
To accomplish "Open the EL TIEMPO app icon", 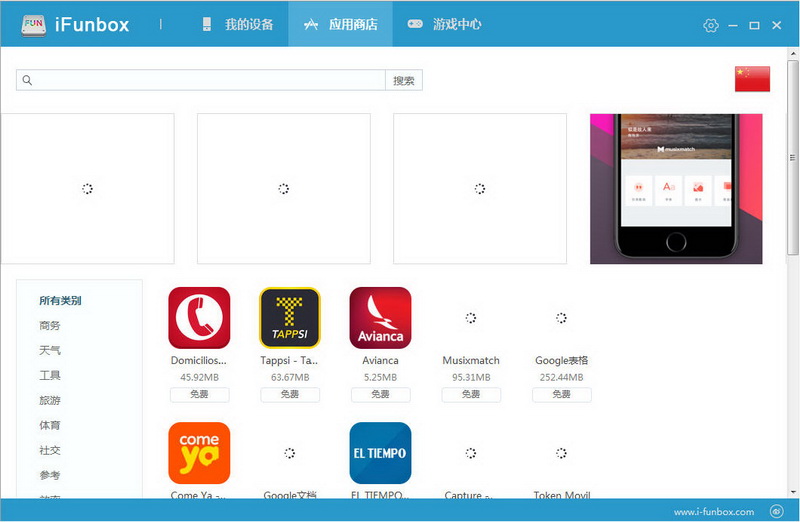I will [380, 453].
